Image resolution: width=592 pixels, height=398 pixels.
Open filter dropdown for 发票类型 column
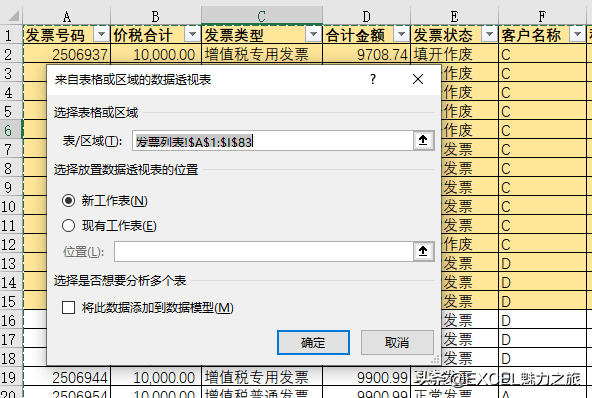click(313, 35)
